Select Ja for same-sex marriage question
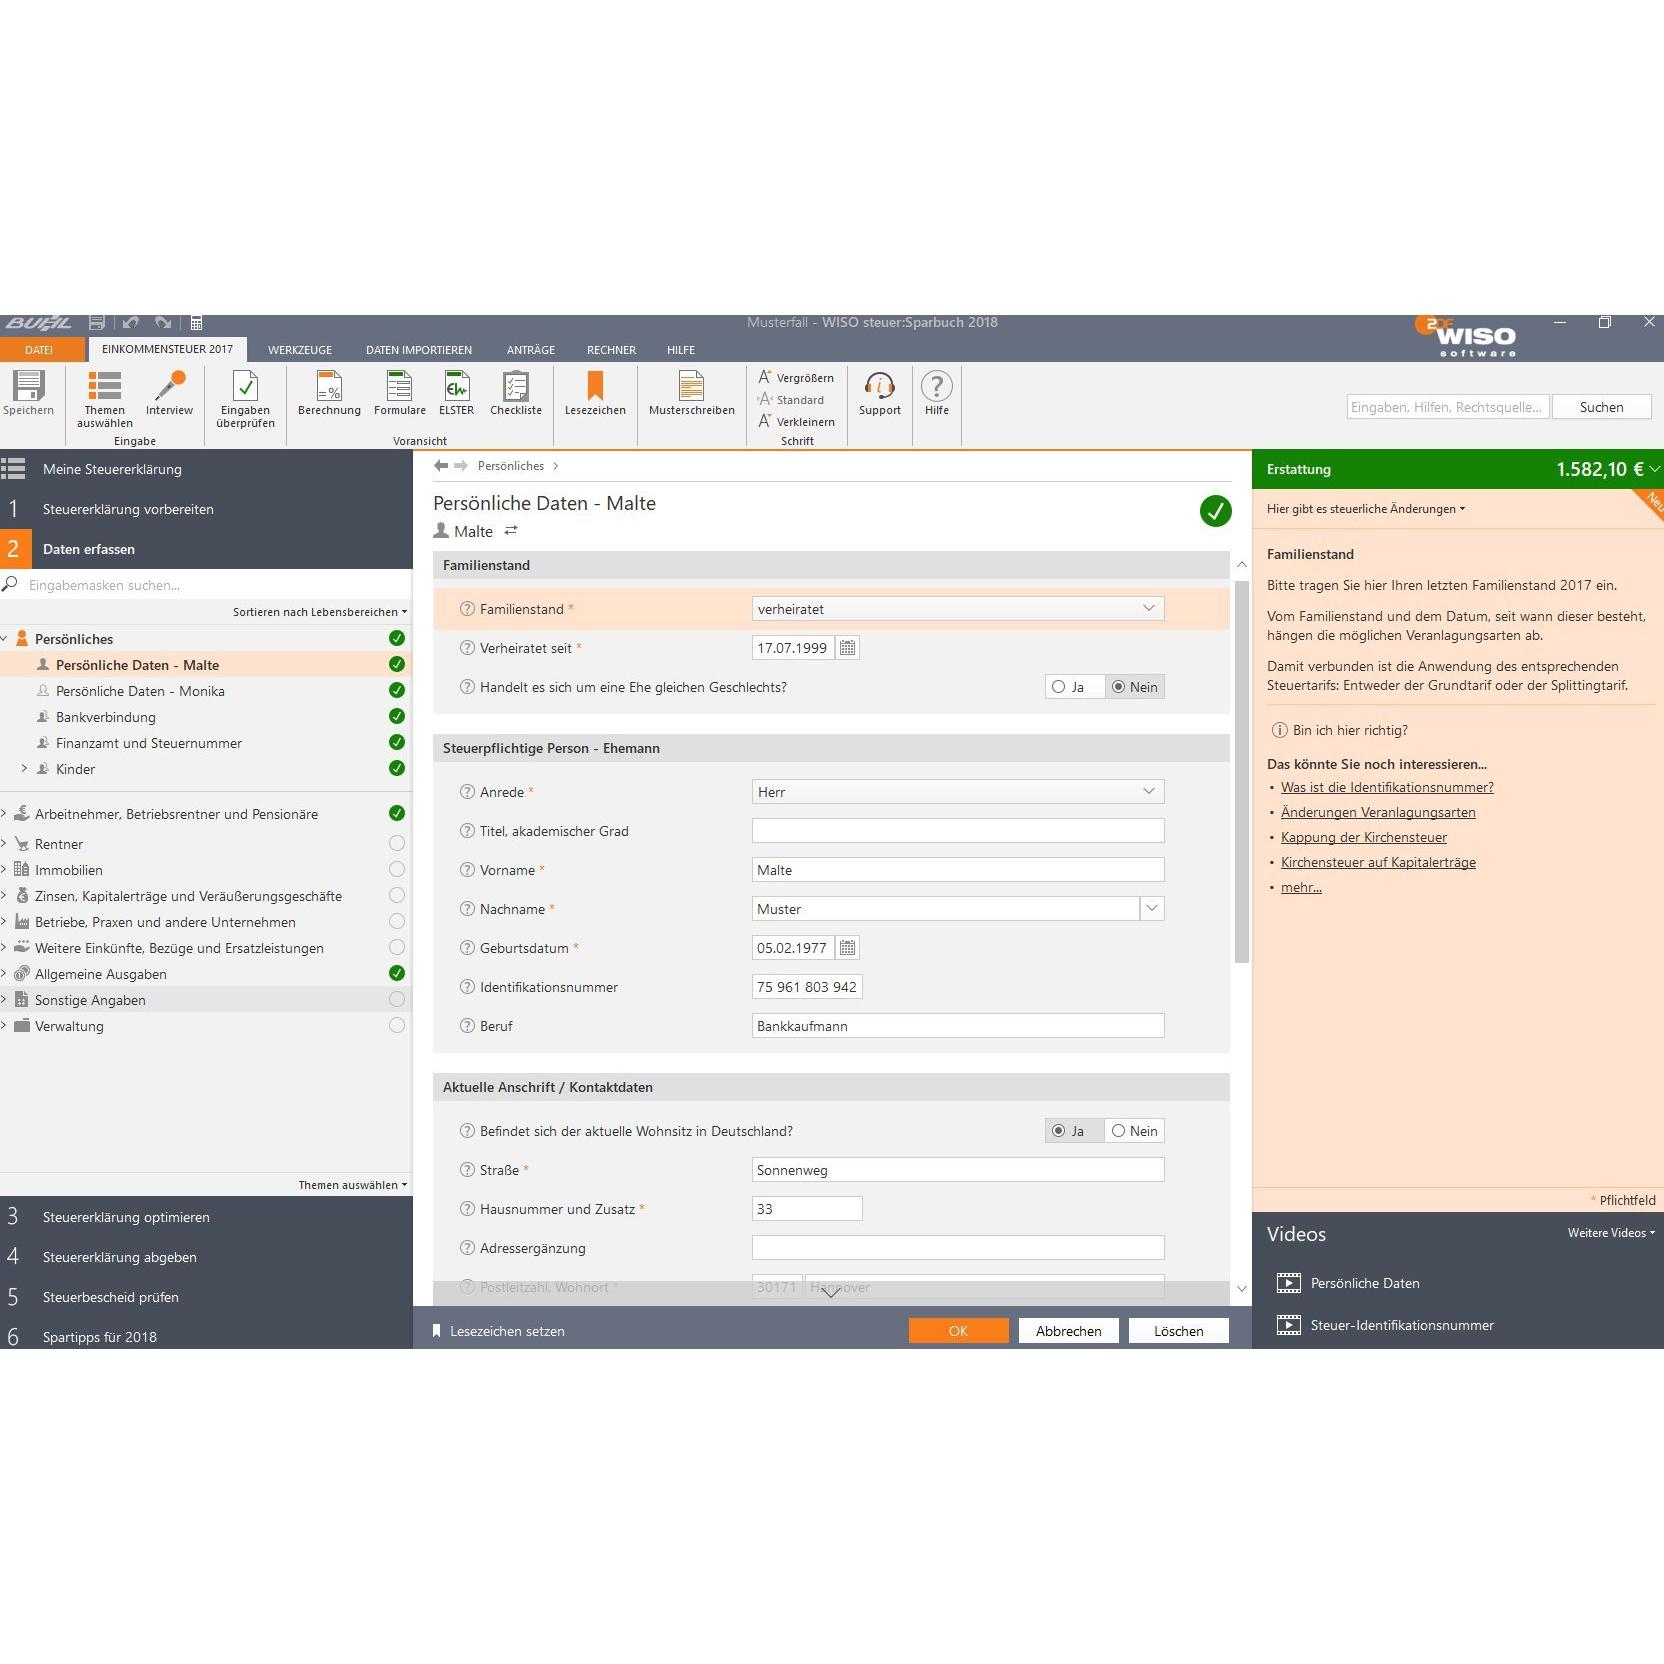This screenshot has height=1664, width=1664. click(1074, 687)
